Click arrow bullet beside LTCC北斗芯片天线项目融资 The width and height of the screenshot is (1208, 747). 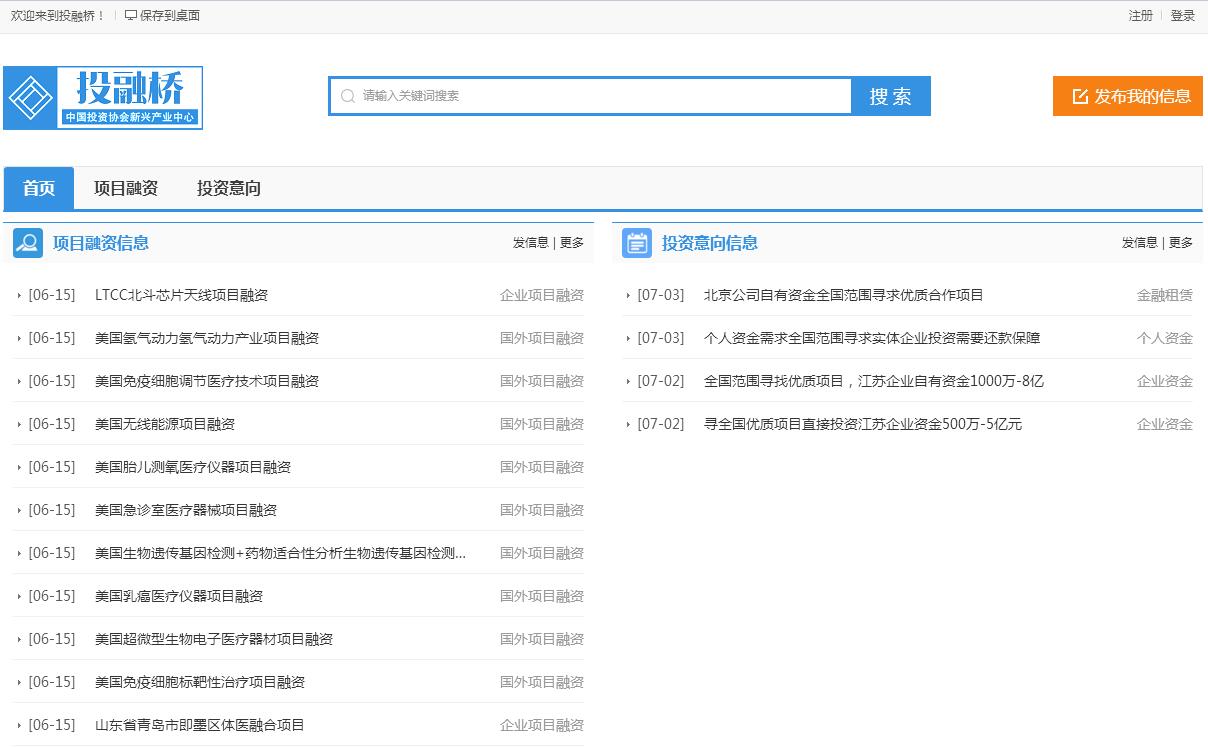pyautogui.click(x=19, y=295)
